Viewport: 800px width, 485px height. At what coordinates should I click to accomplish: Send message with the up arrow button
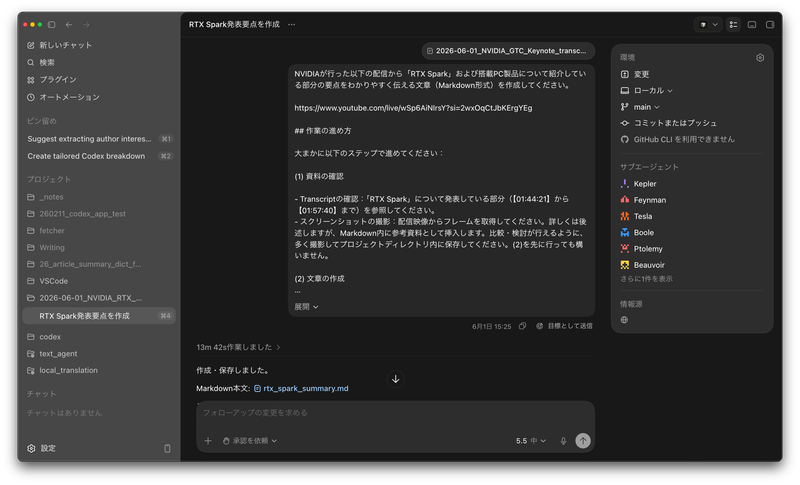point(583,441)
